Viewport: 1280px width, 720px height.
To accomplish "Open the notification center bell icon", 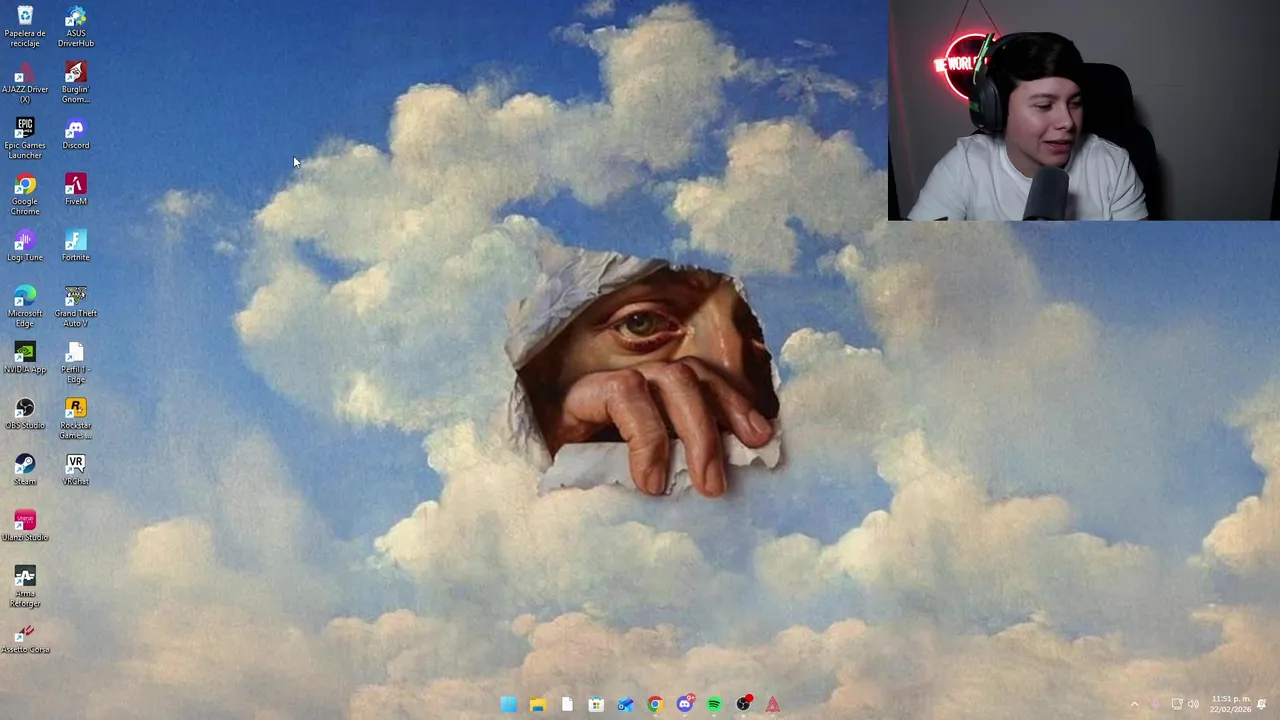I will coord(1262,705).
